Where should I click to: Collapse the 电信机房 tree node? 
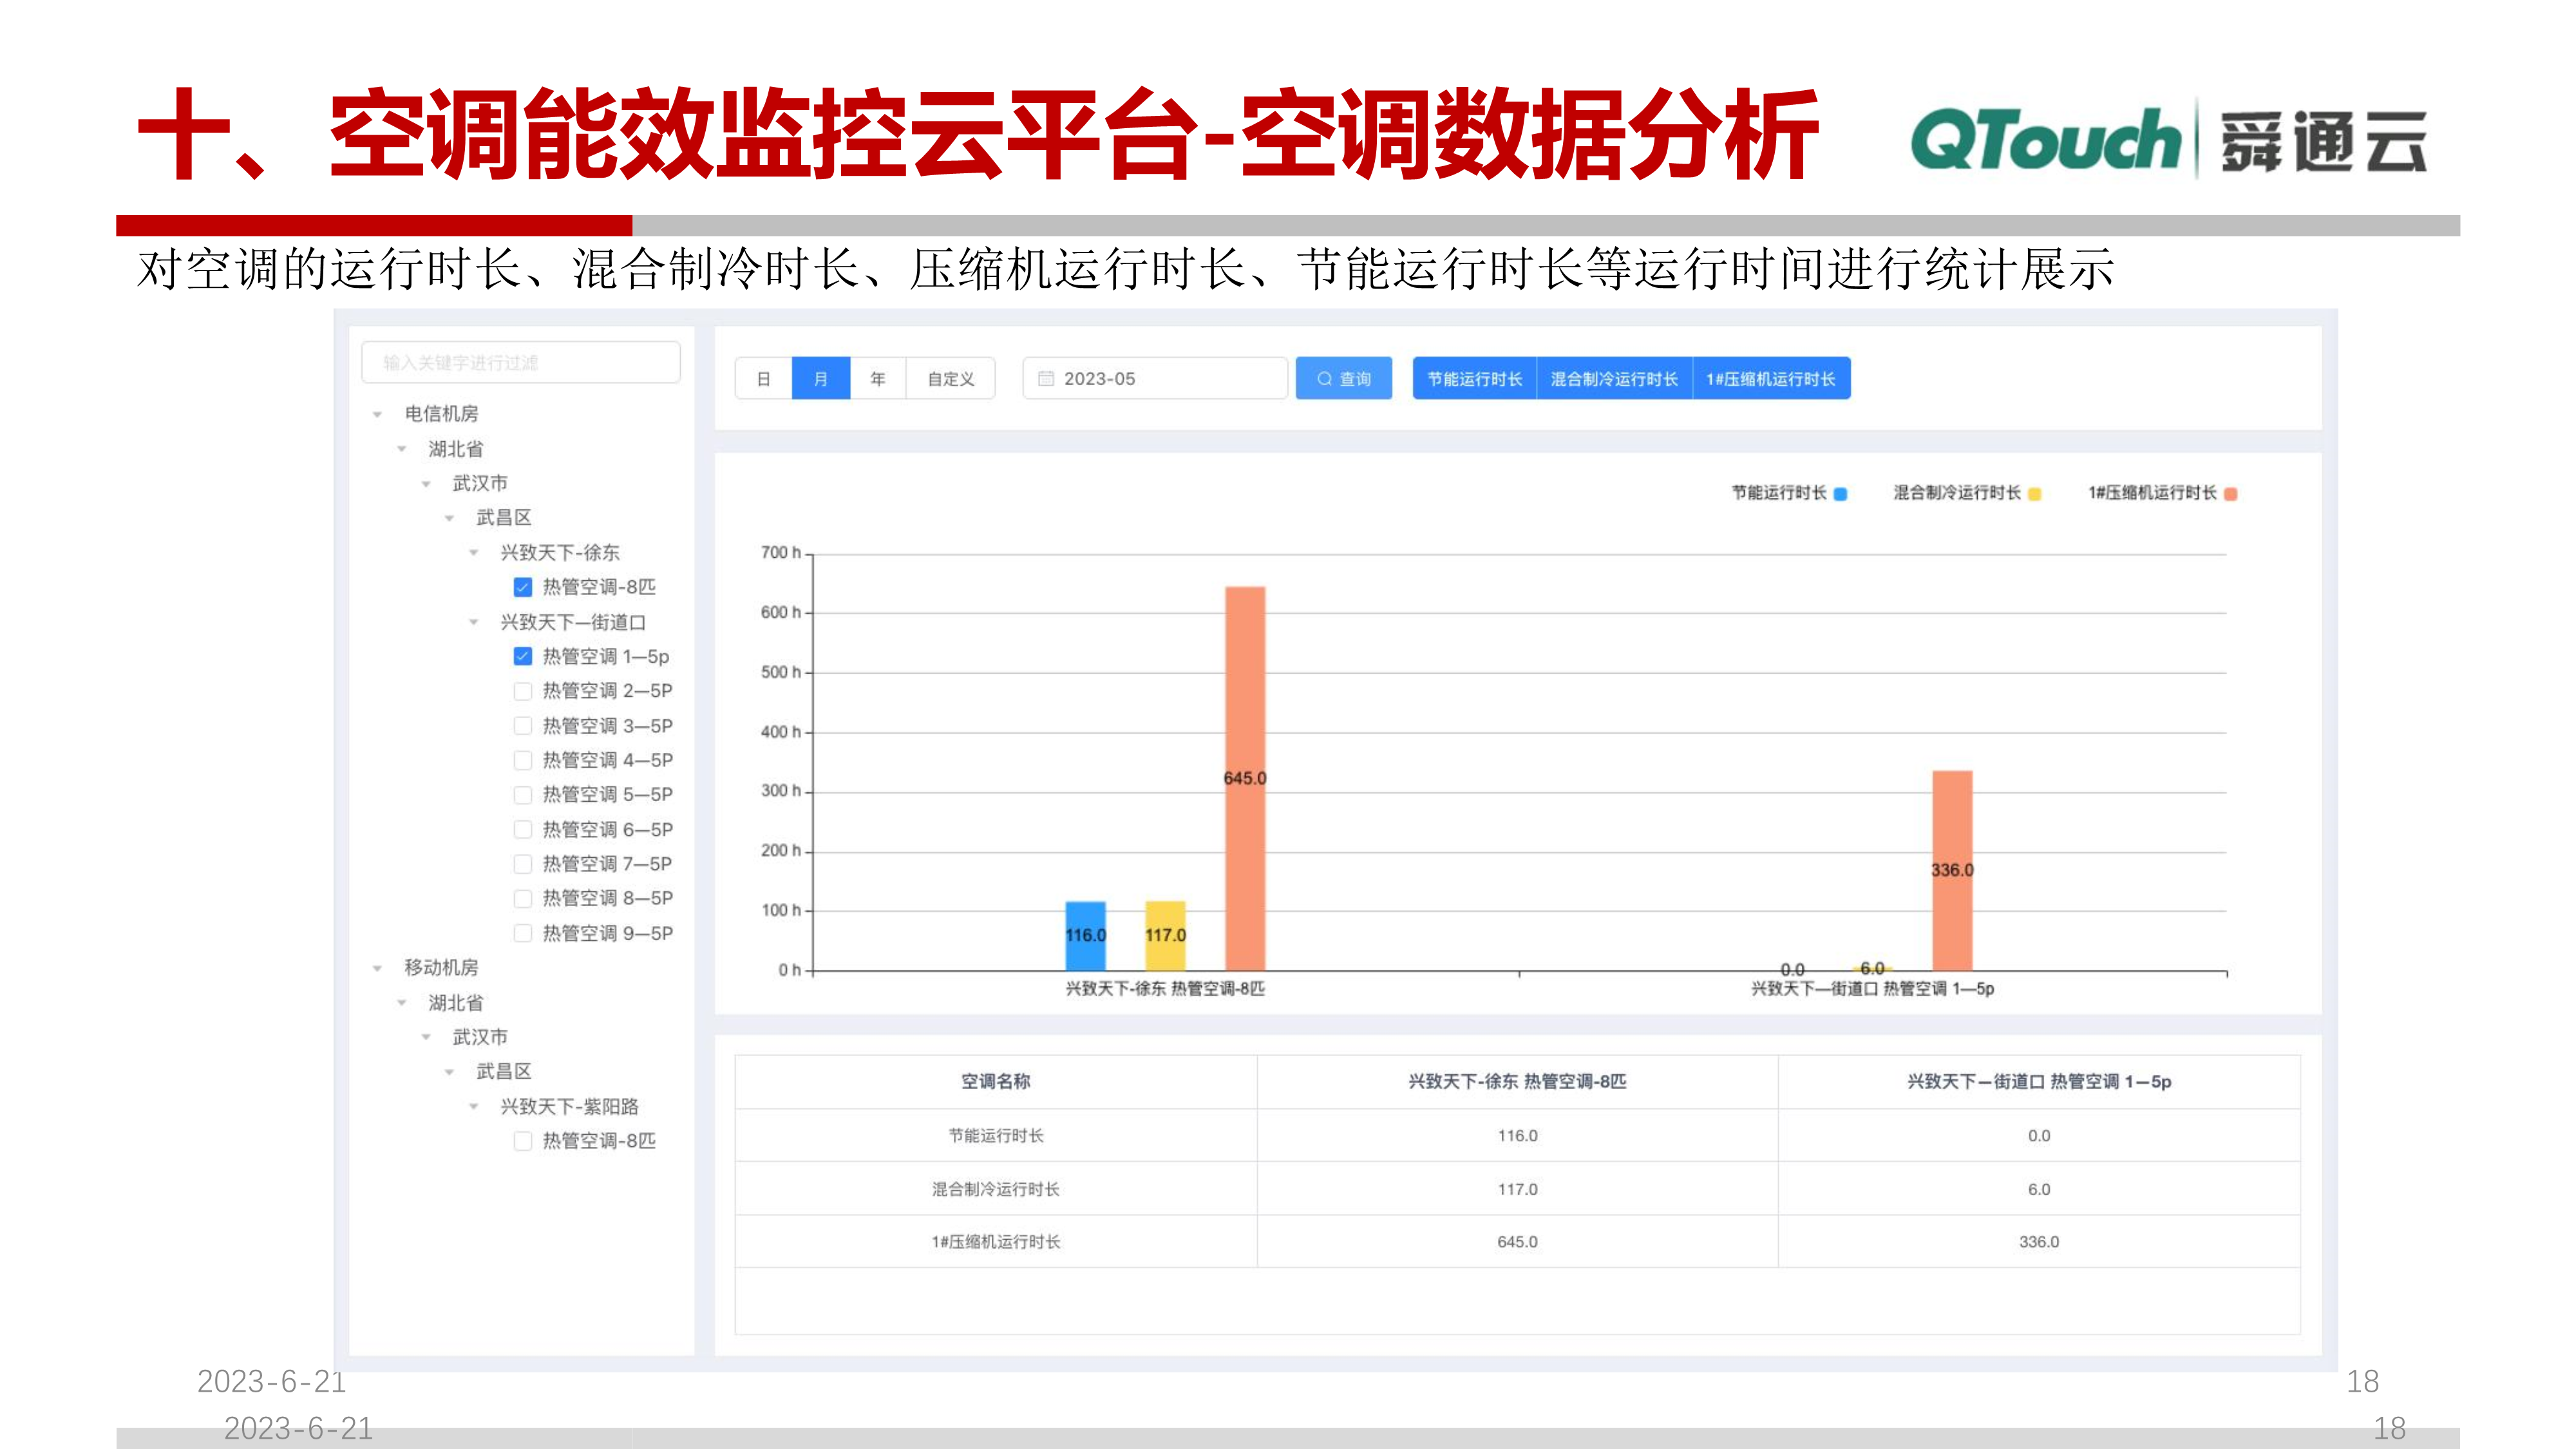tap(377, 414)
